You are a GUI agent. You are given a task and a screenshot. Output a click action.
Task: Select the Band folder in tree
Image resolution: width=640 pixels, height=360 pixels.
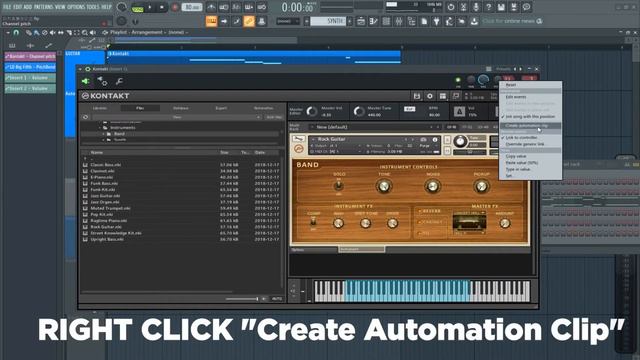[119, 134]
